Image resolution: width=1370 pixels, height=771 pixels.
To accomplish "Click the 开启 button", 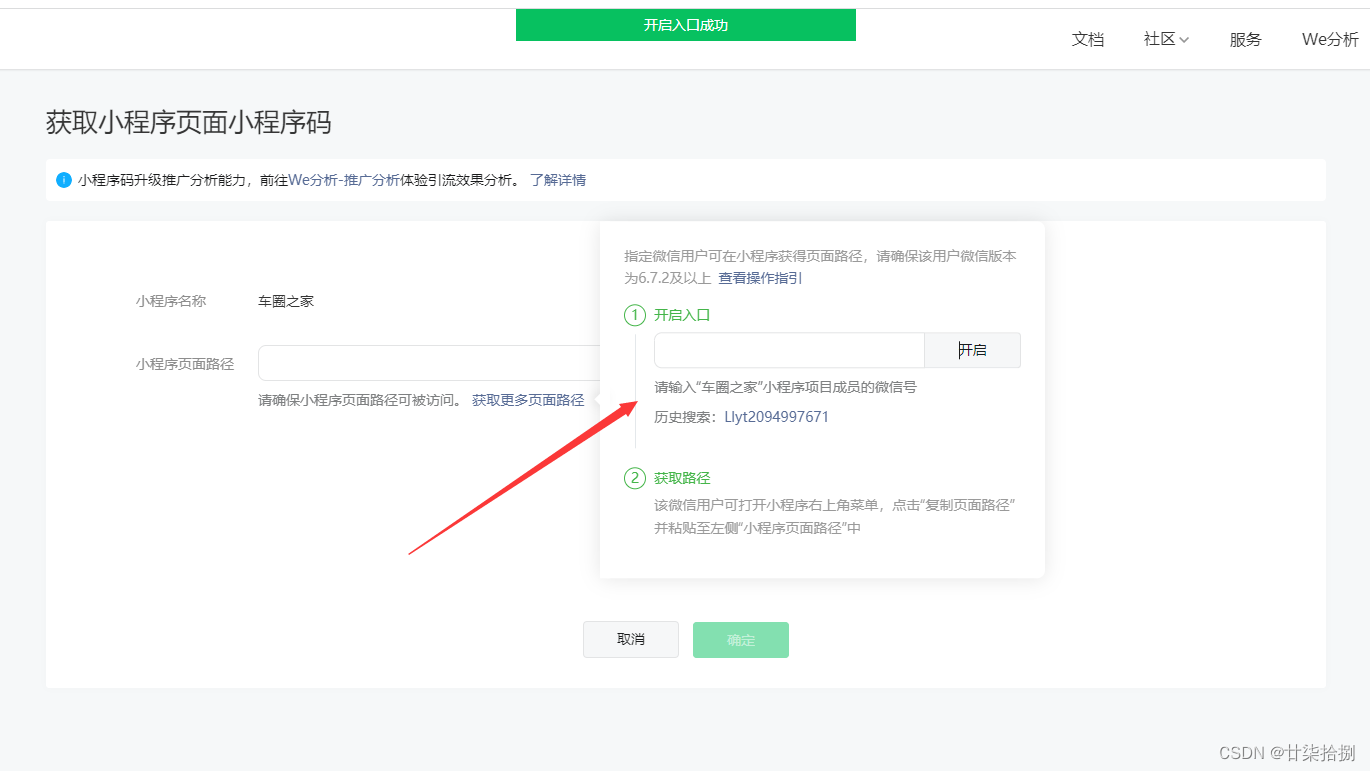I will (972, 350).
